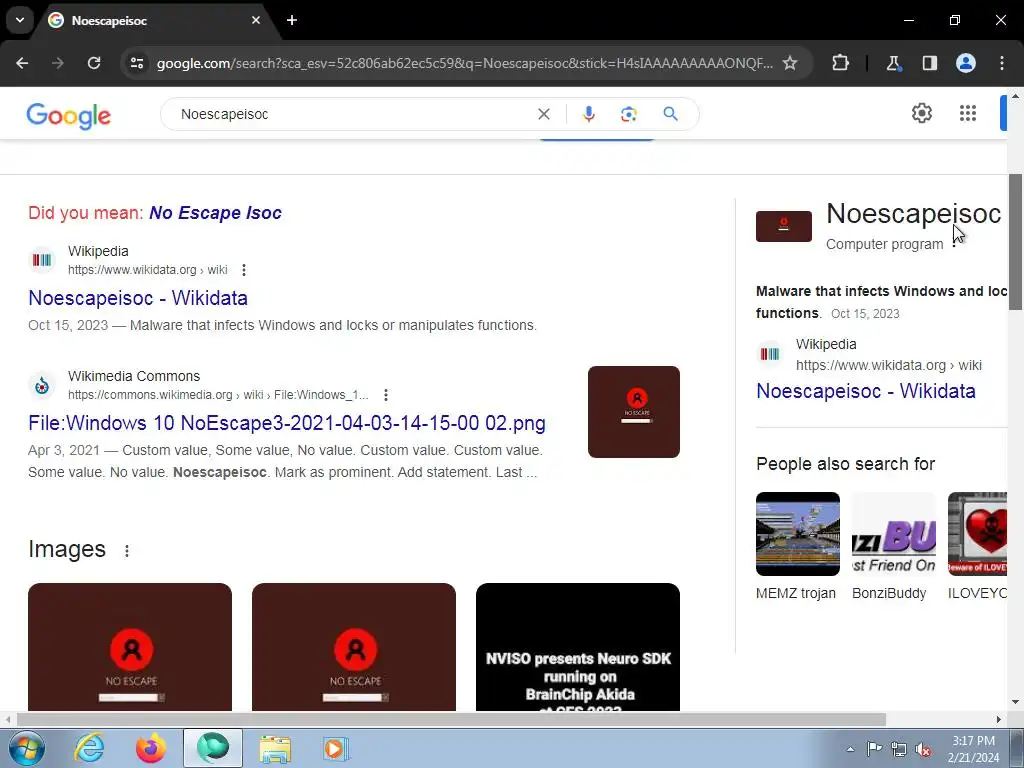Go to the Google logo homepage

(x=69, y=116)
